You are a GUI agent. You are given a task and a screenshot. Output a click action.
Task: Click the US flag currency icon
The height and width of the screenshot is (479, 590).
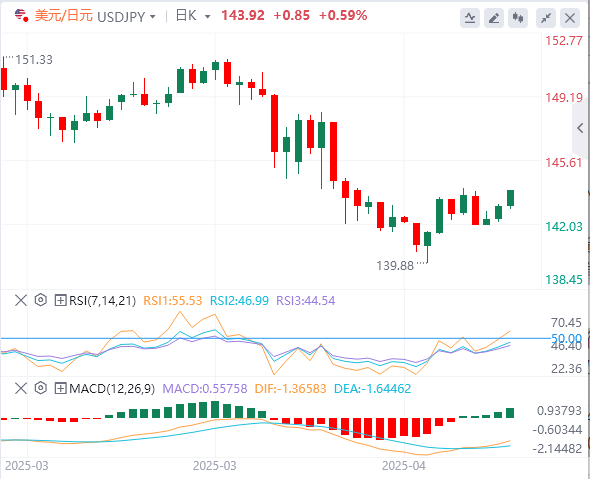[x=21, y=15]
